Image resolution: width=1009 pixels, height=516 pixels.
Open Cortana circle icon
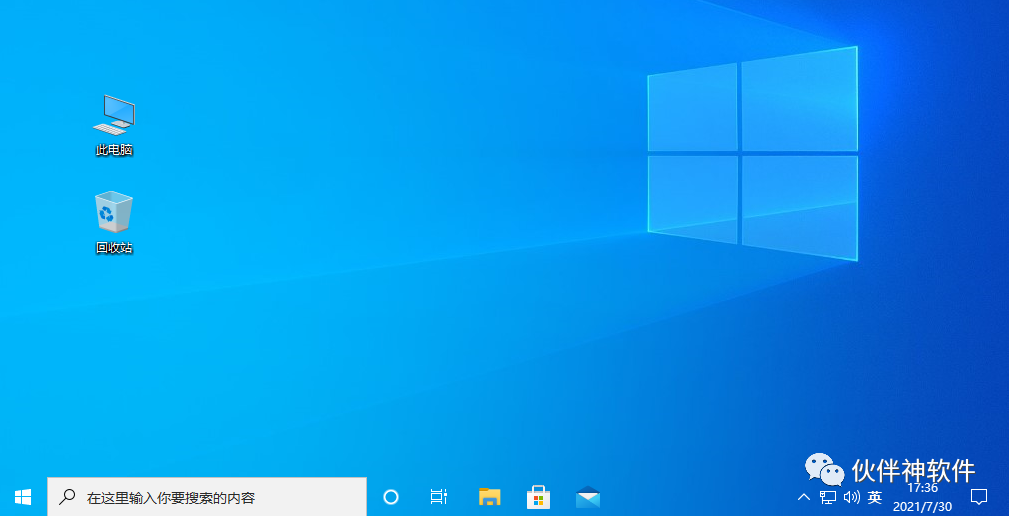point(391,497)
